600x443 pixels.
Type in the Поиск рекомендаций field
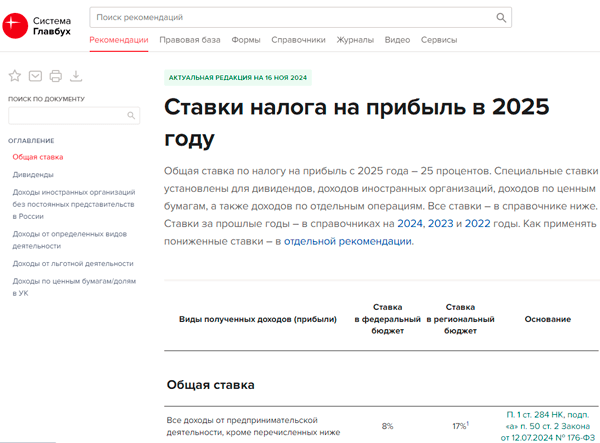click(x=290, y=17)
